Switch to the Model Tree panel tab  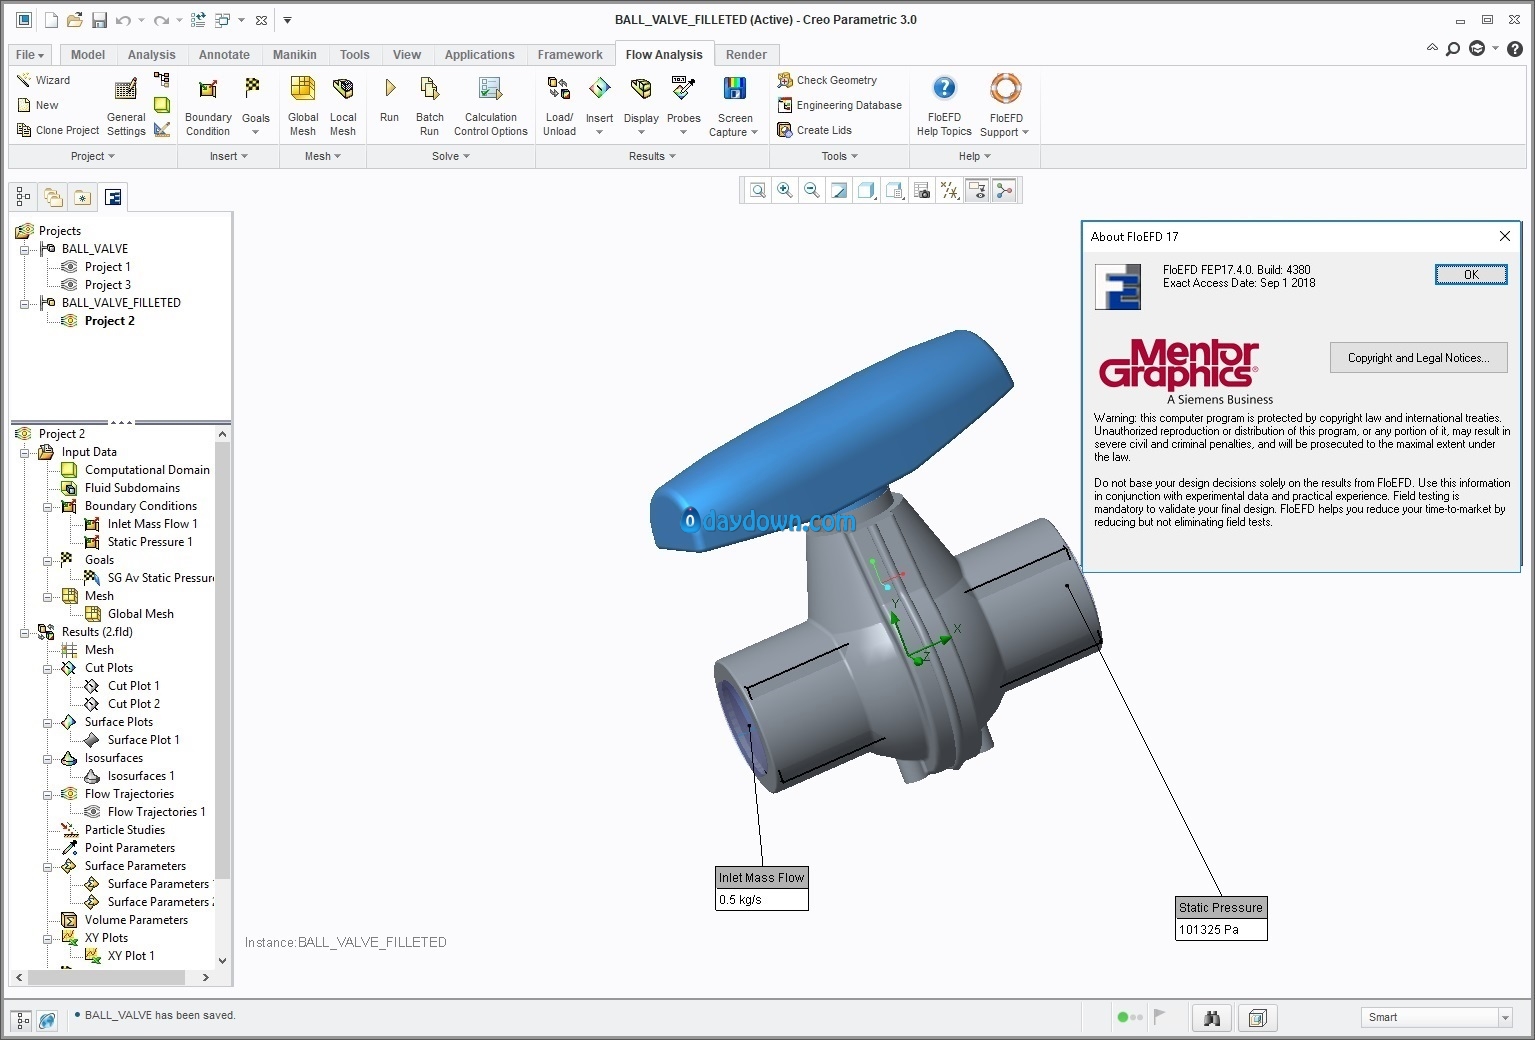[x=23, y=197]
